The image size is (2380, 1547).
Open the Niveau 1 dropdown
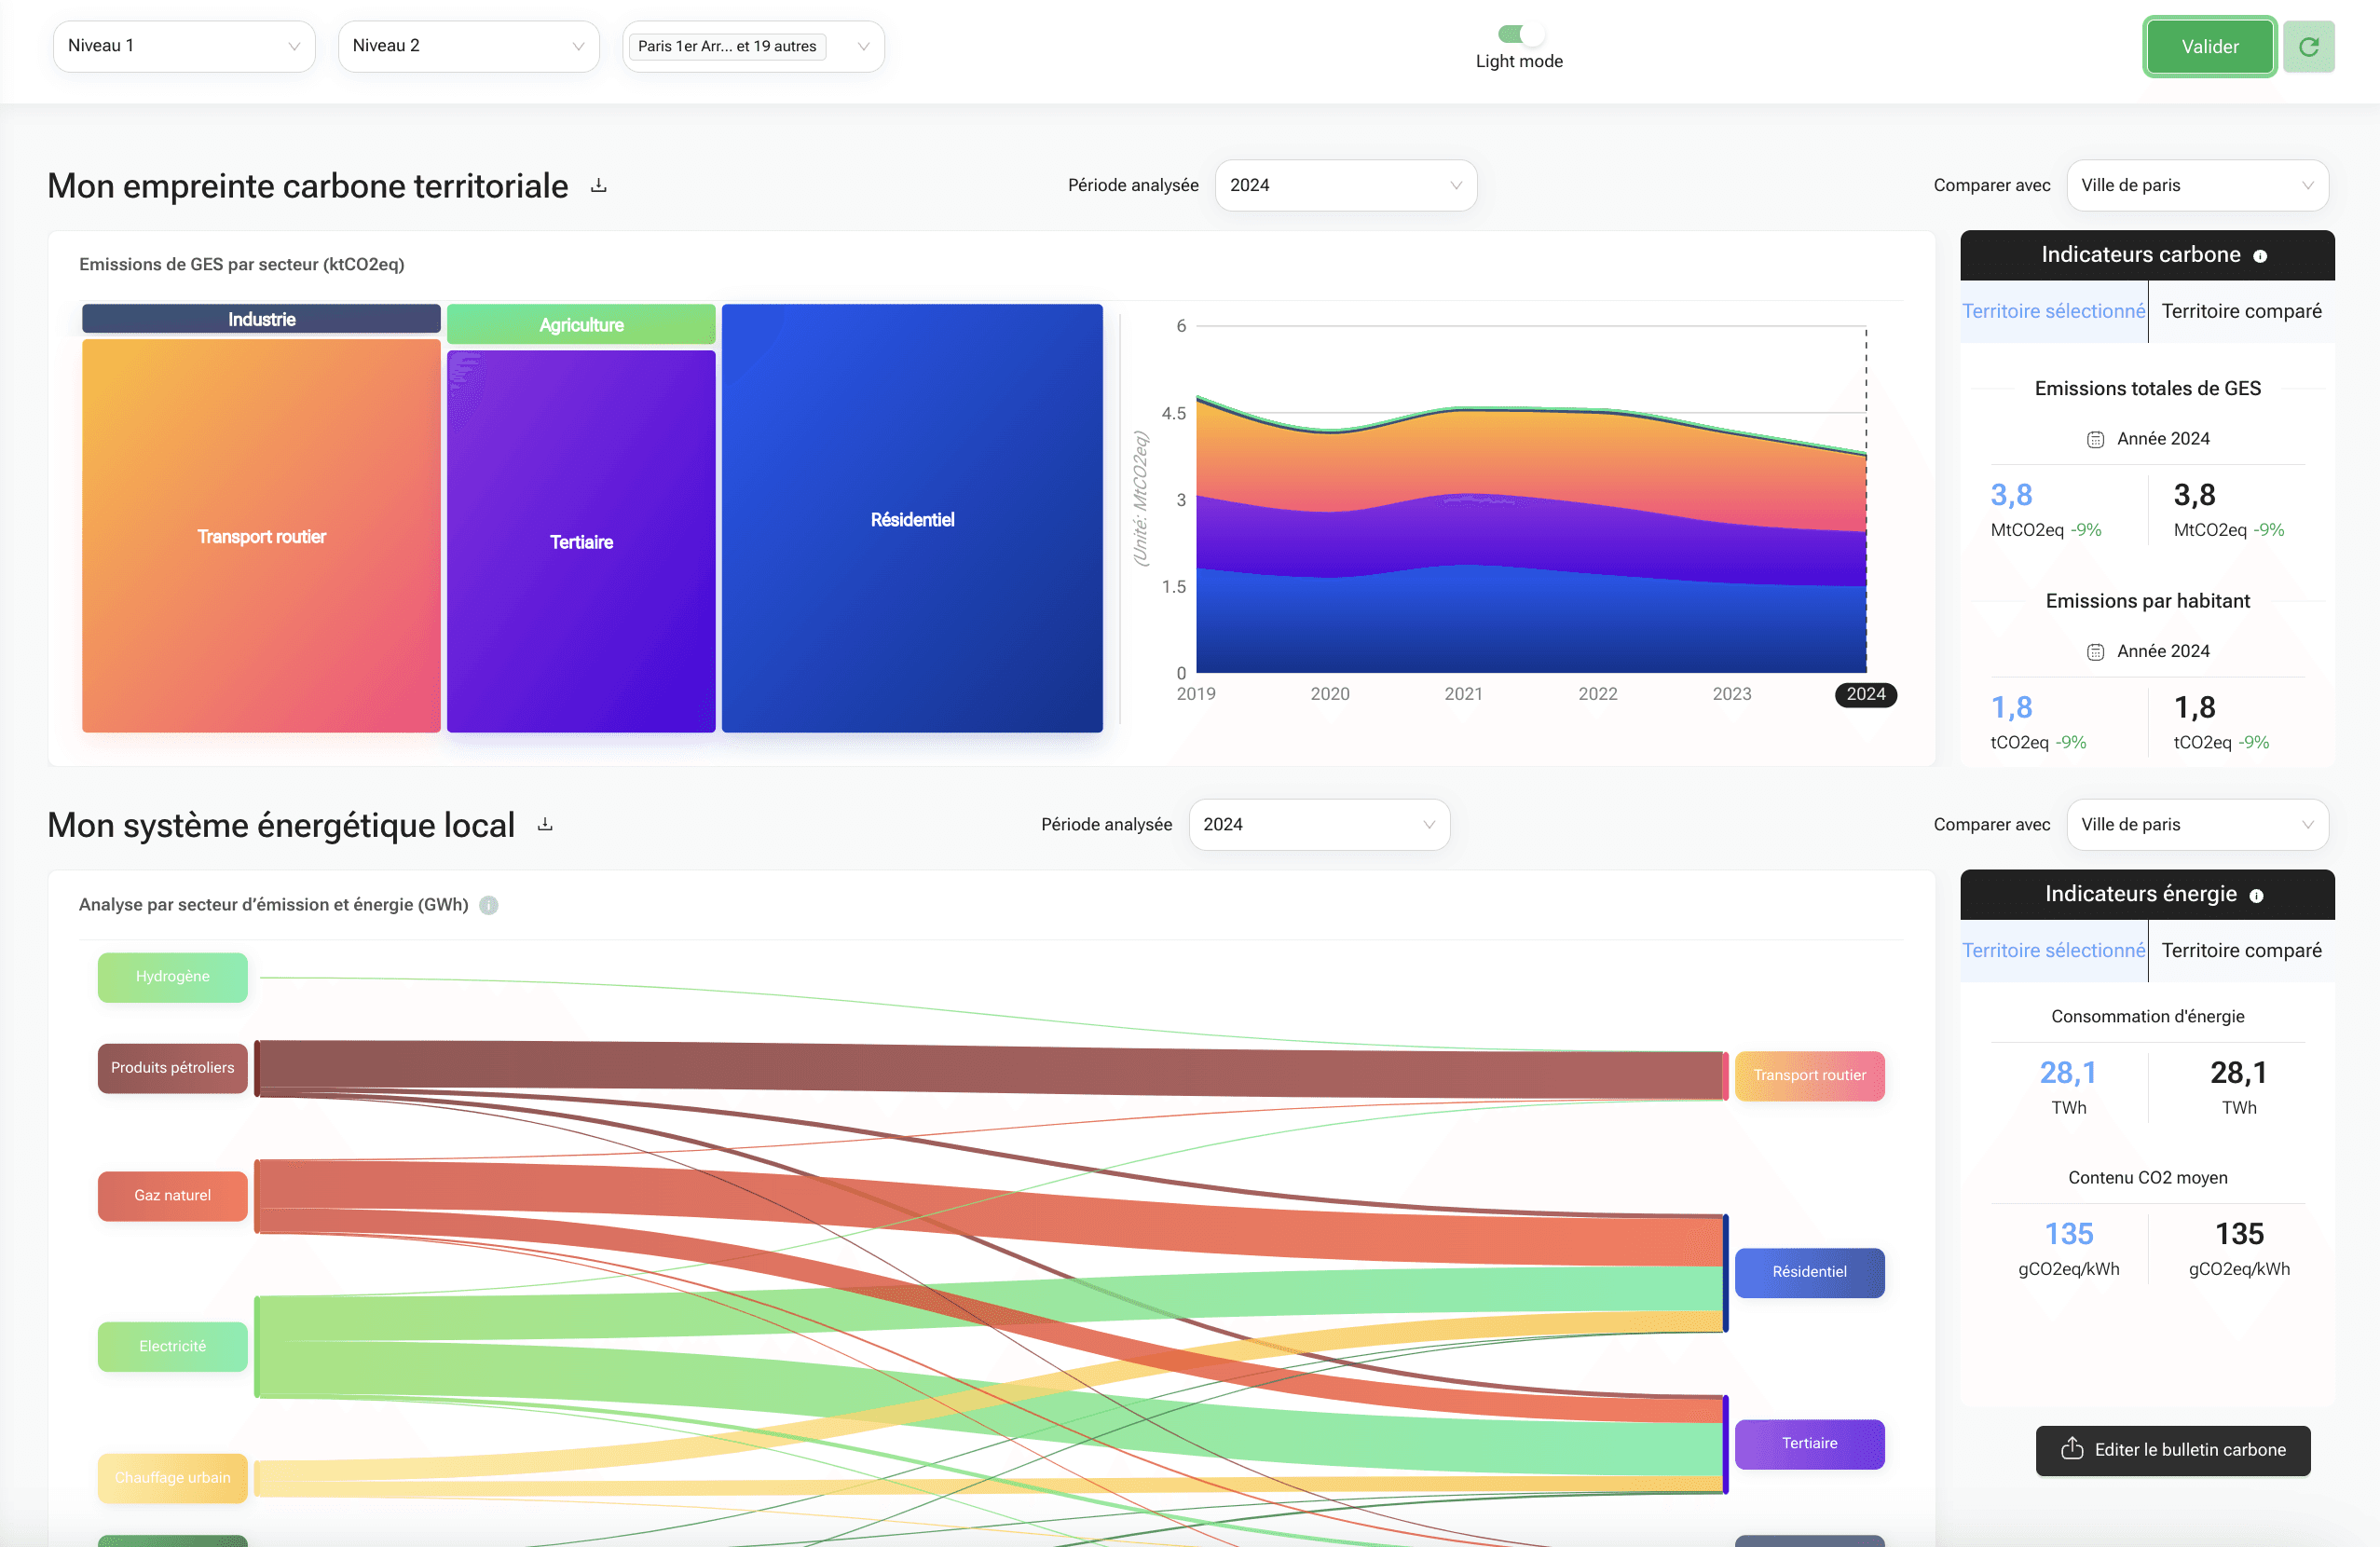(184, 46)
